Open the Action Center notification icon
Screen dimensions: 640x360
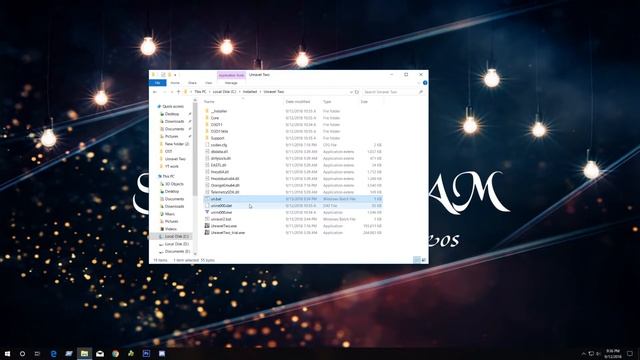pos(630,353)
